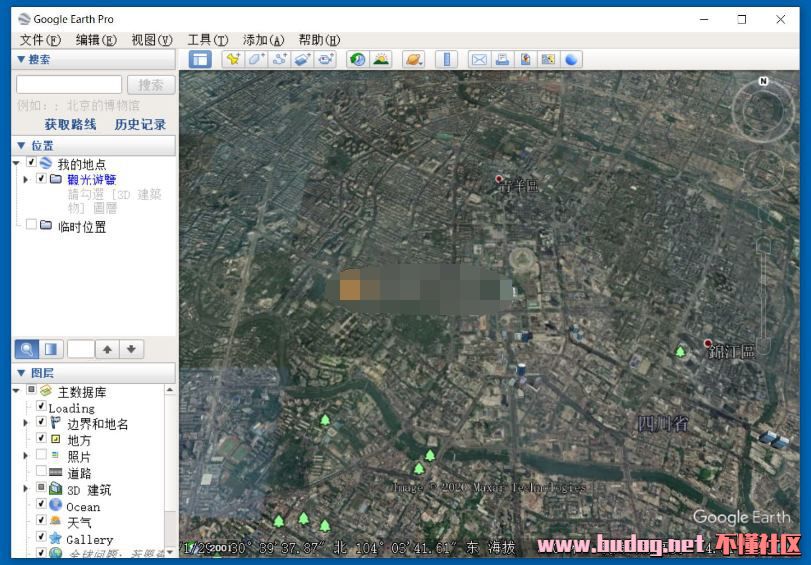Open the 添加(A) menu
This screenshot has width=811, height=565.
click(x=264, y=40)
